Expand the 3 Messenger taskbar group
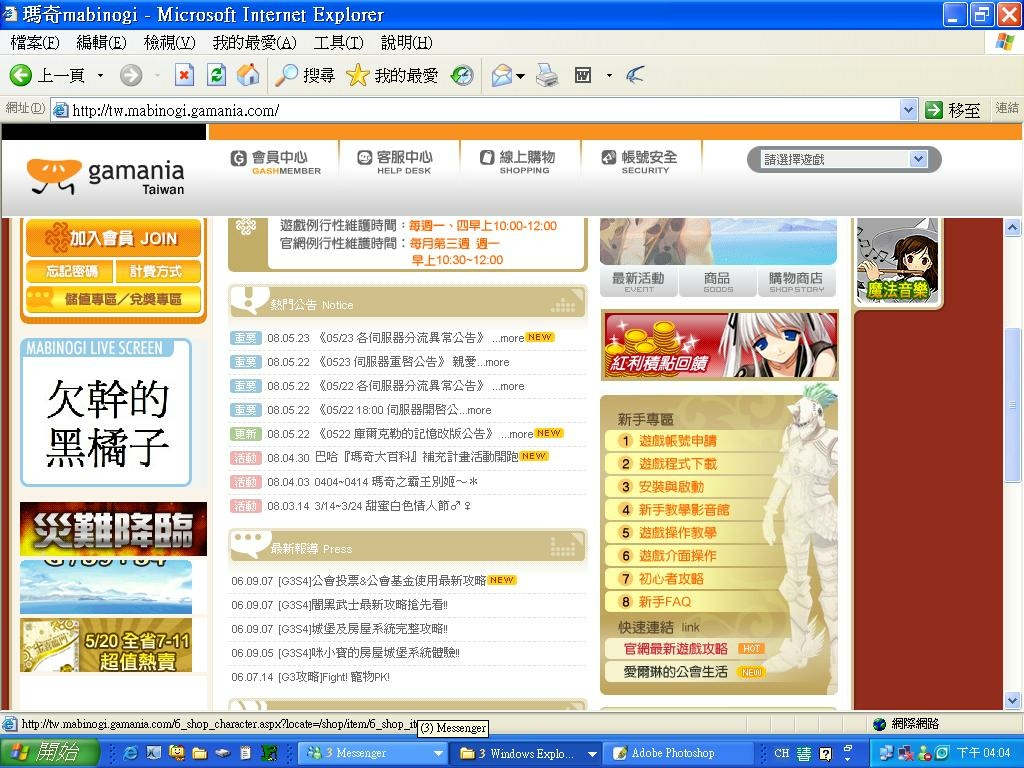 (439, 754)
